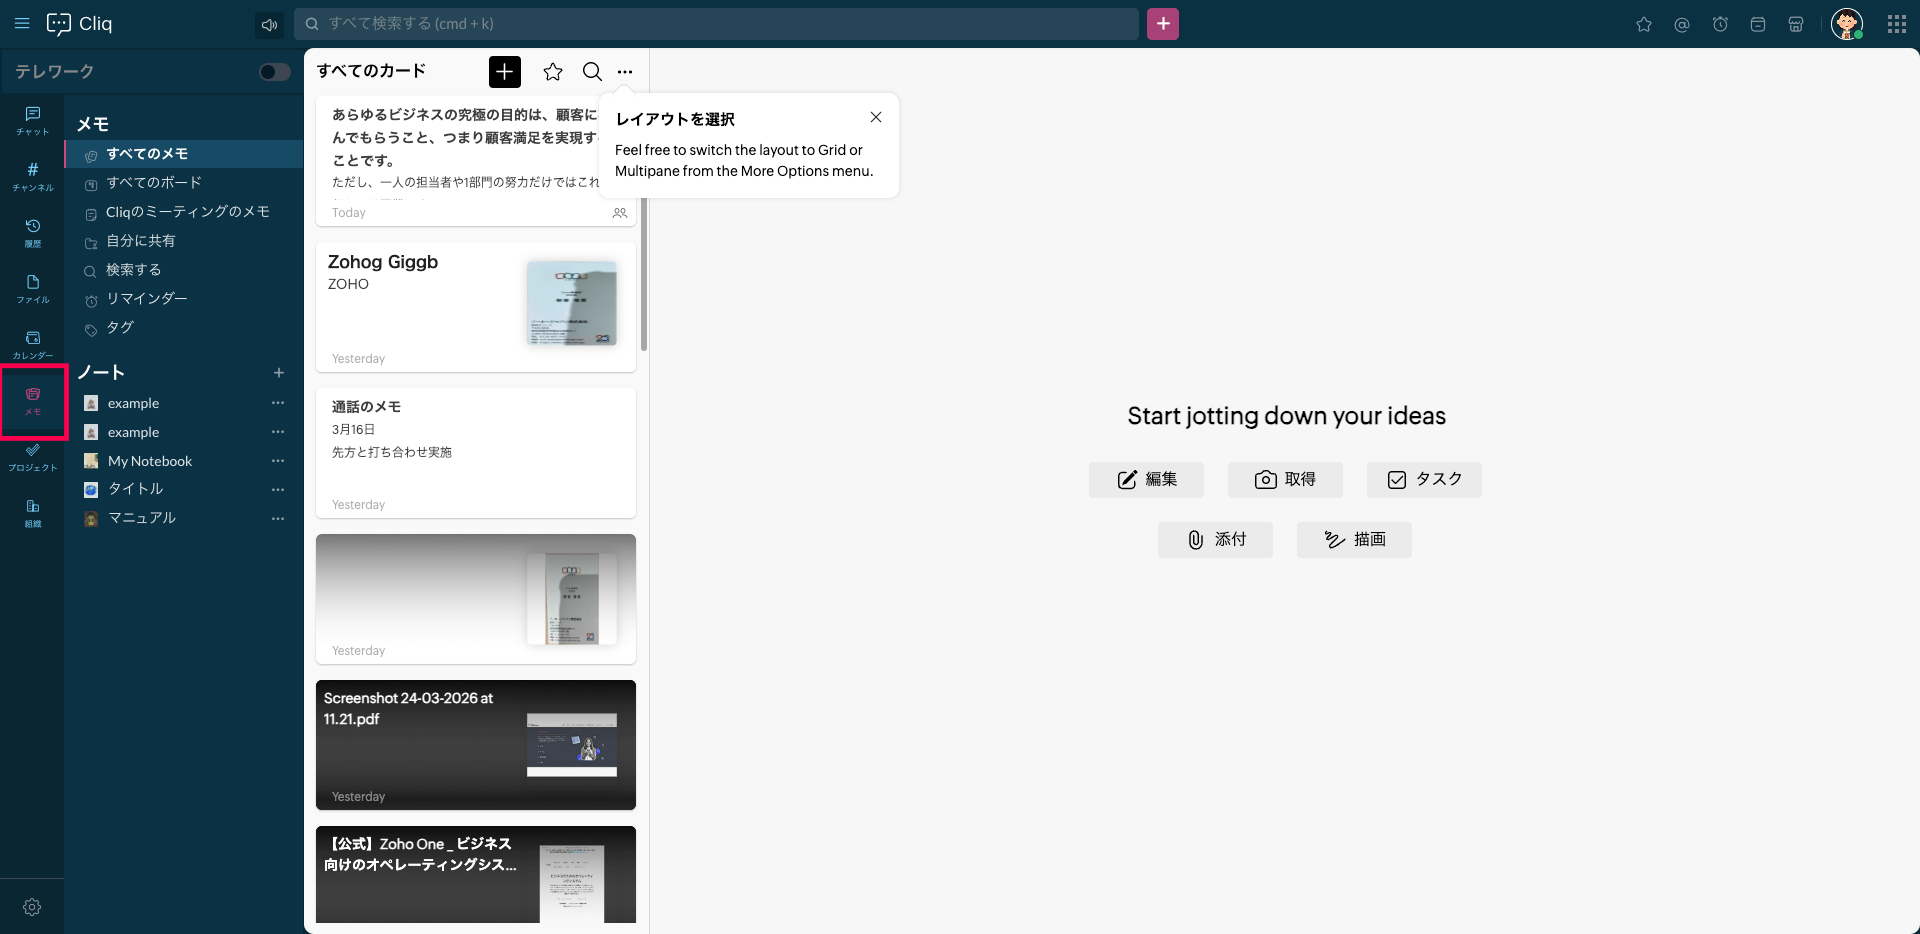Open the Files icon in sidebar
The image size is (1920, 934).
point(32,287)
